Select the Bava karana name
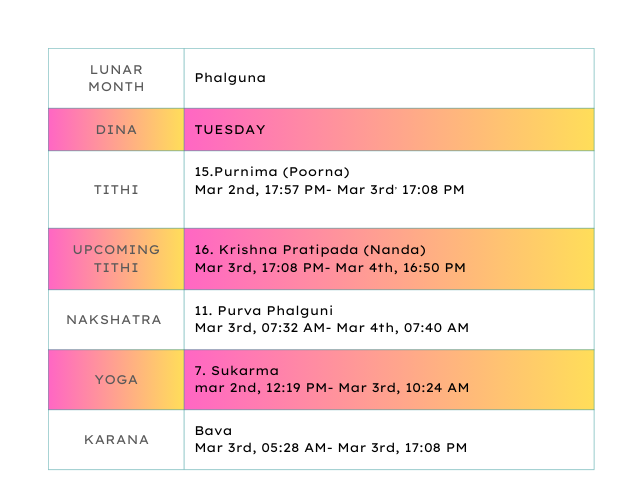Screen dimensions: 640x480 click(213, 430)
